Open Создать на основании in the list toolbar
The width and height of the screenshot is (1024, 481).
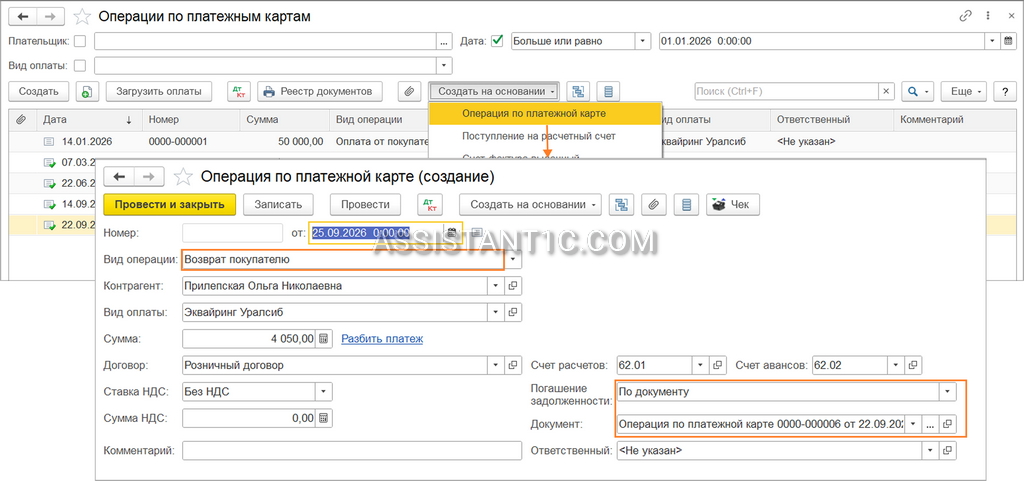pos(494,91)
